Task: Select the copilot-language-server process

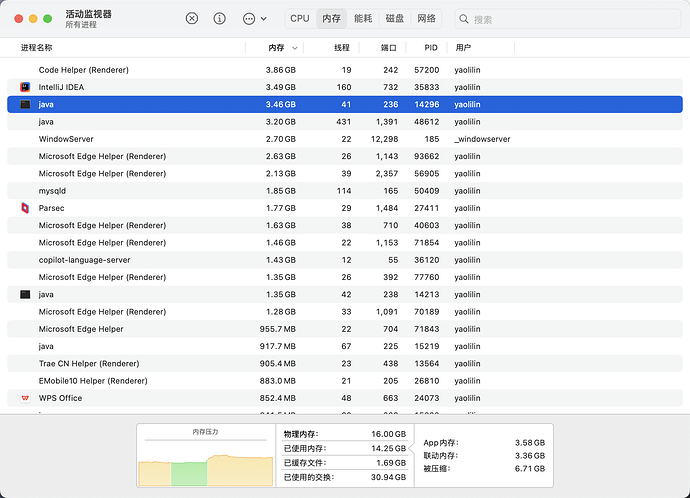Action: tap(345, 260)
